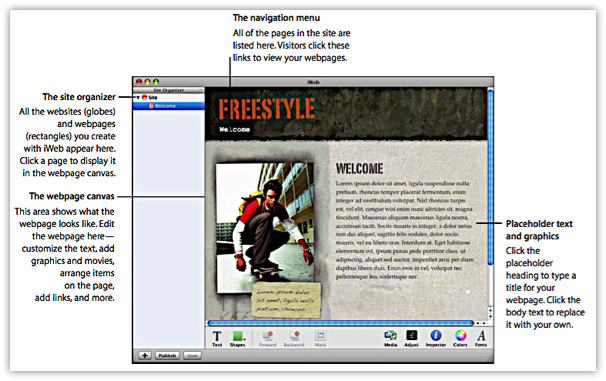Open the Inspector window
Image resolution: width=606 pixels, height=381 pixels.
[x=436, y=338]
